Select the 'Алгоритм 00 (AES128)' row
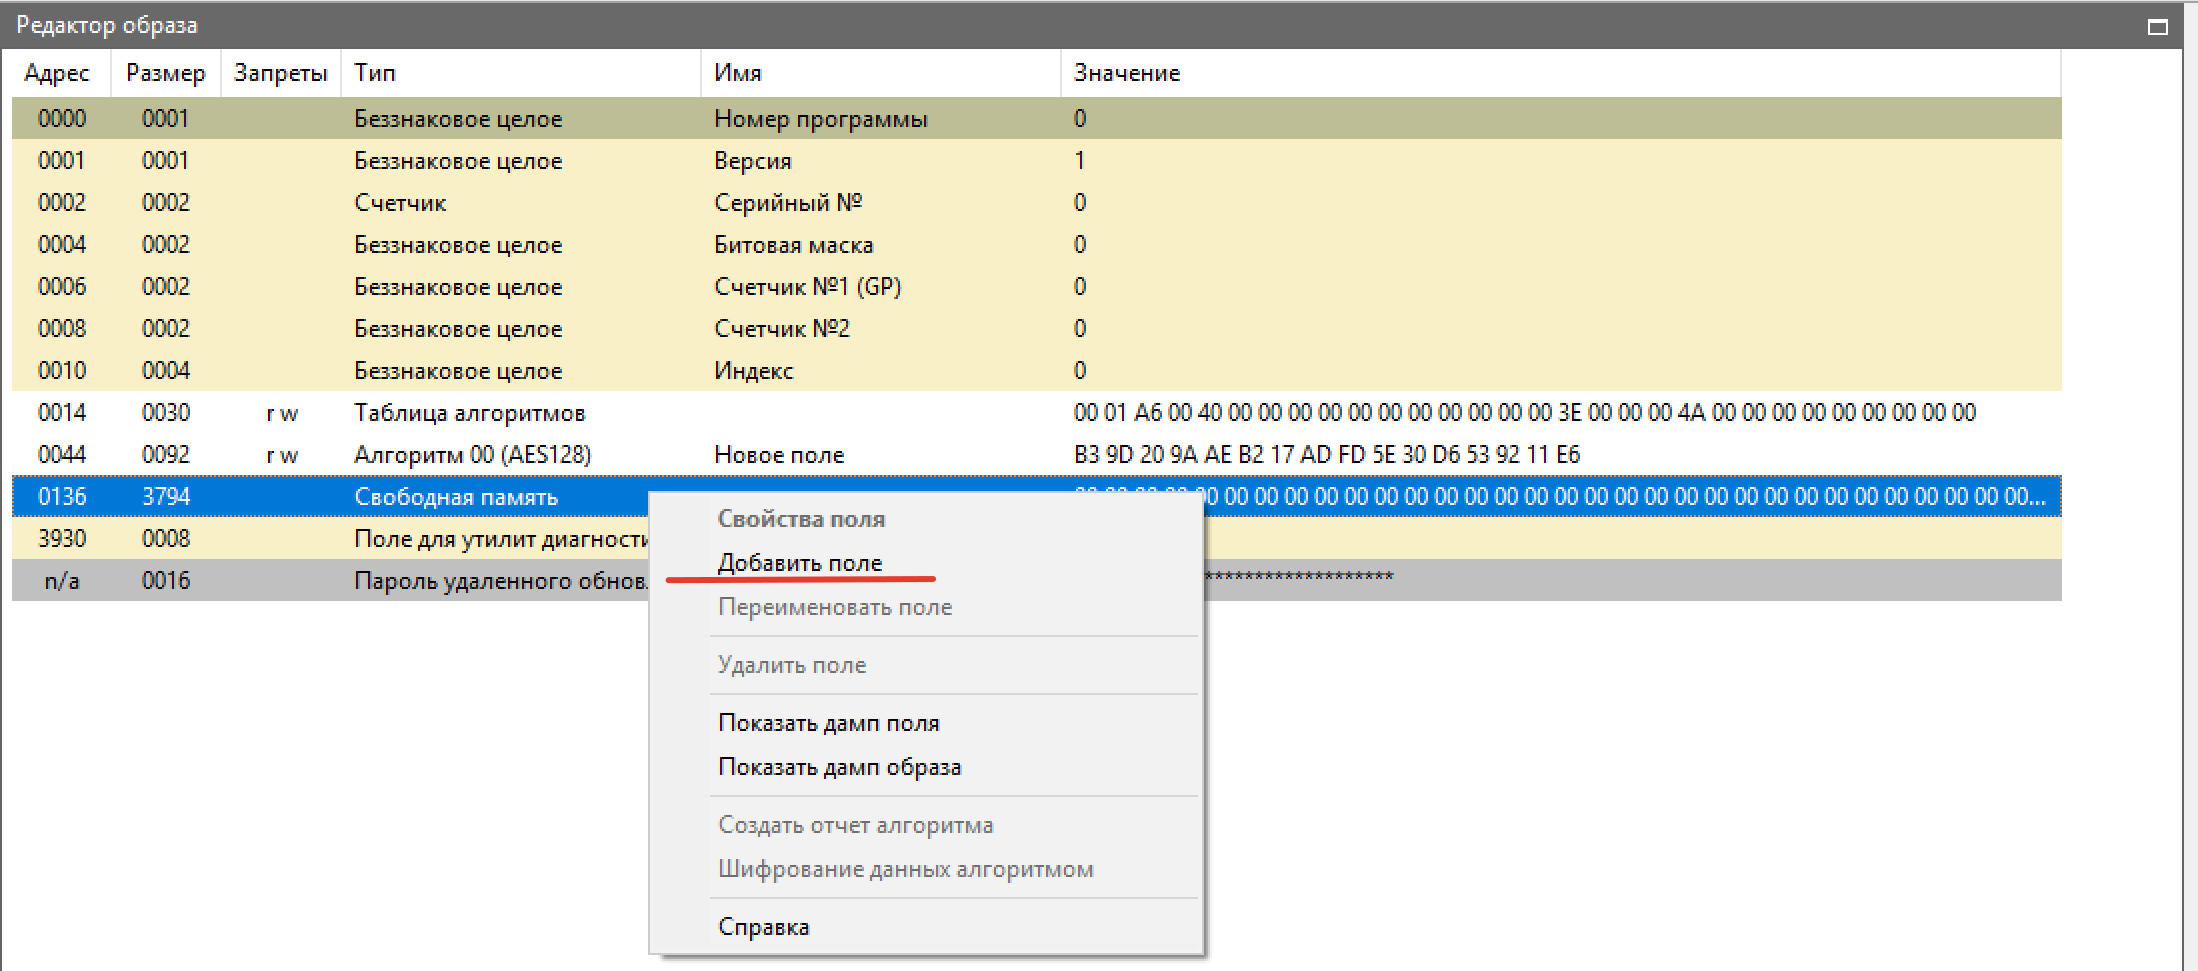 (x=472, y=455)
